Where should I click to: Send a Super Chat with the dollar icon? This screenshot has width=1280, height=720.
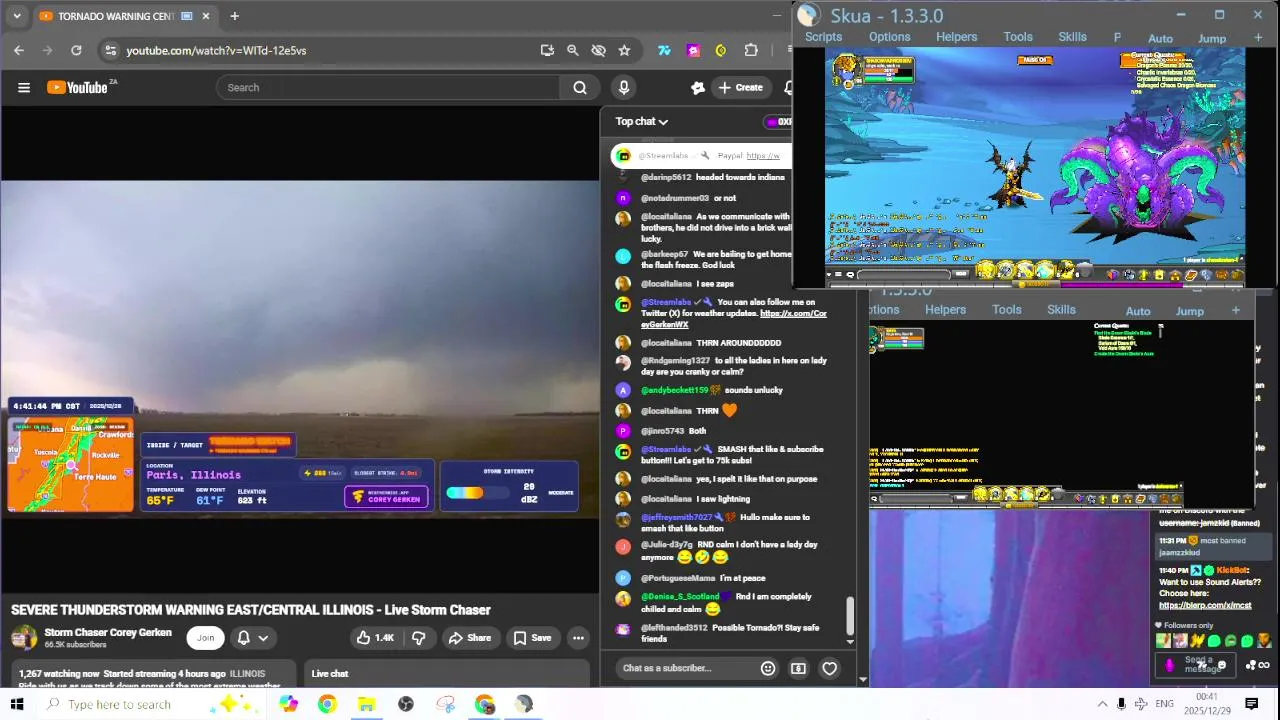(x=798, y=668)
